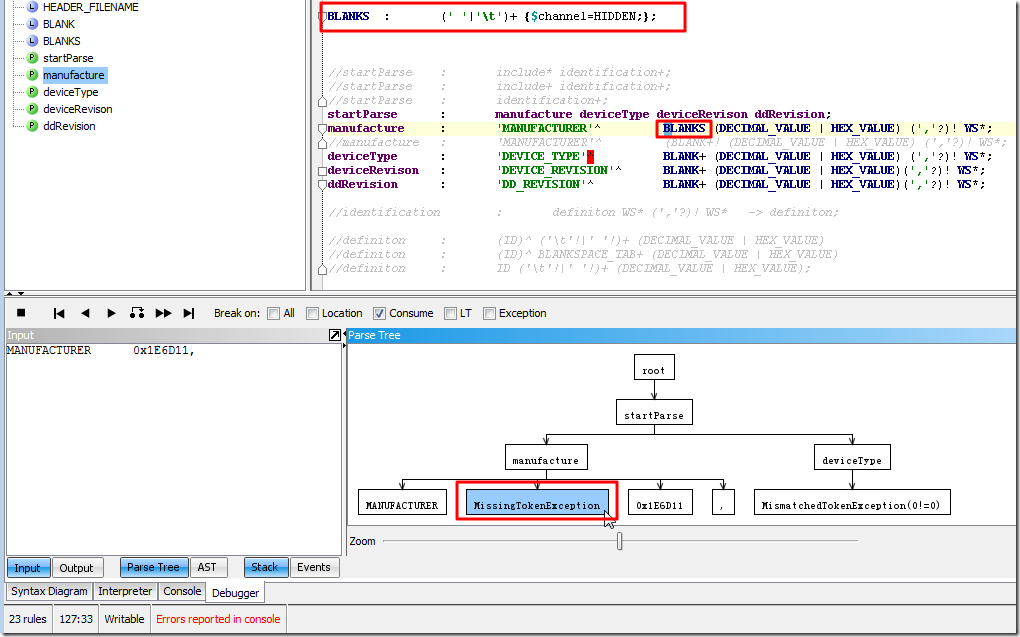This screenshot has height=637, width=1020.
Task: Enable Break on All checkbox
Action: (273, 314)
